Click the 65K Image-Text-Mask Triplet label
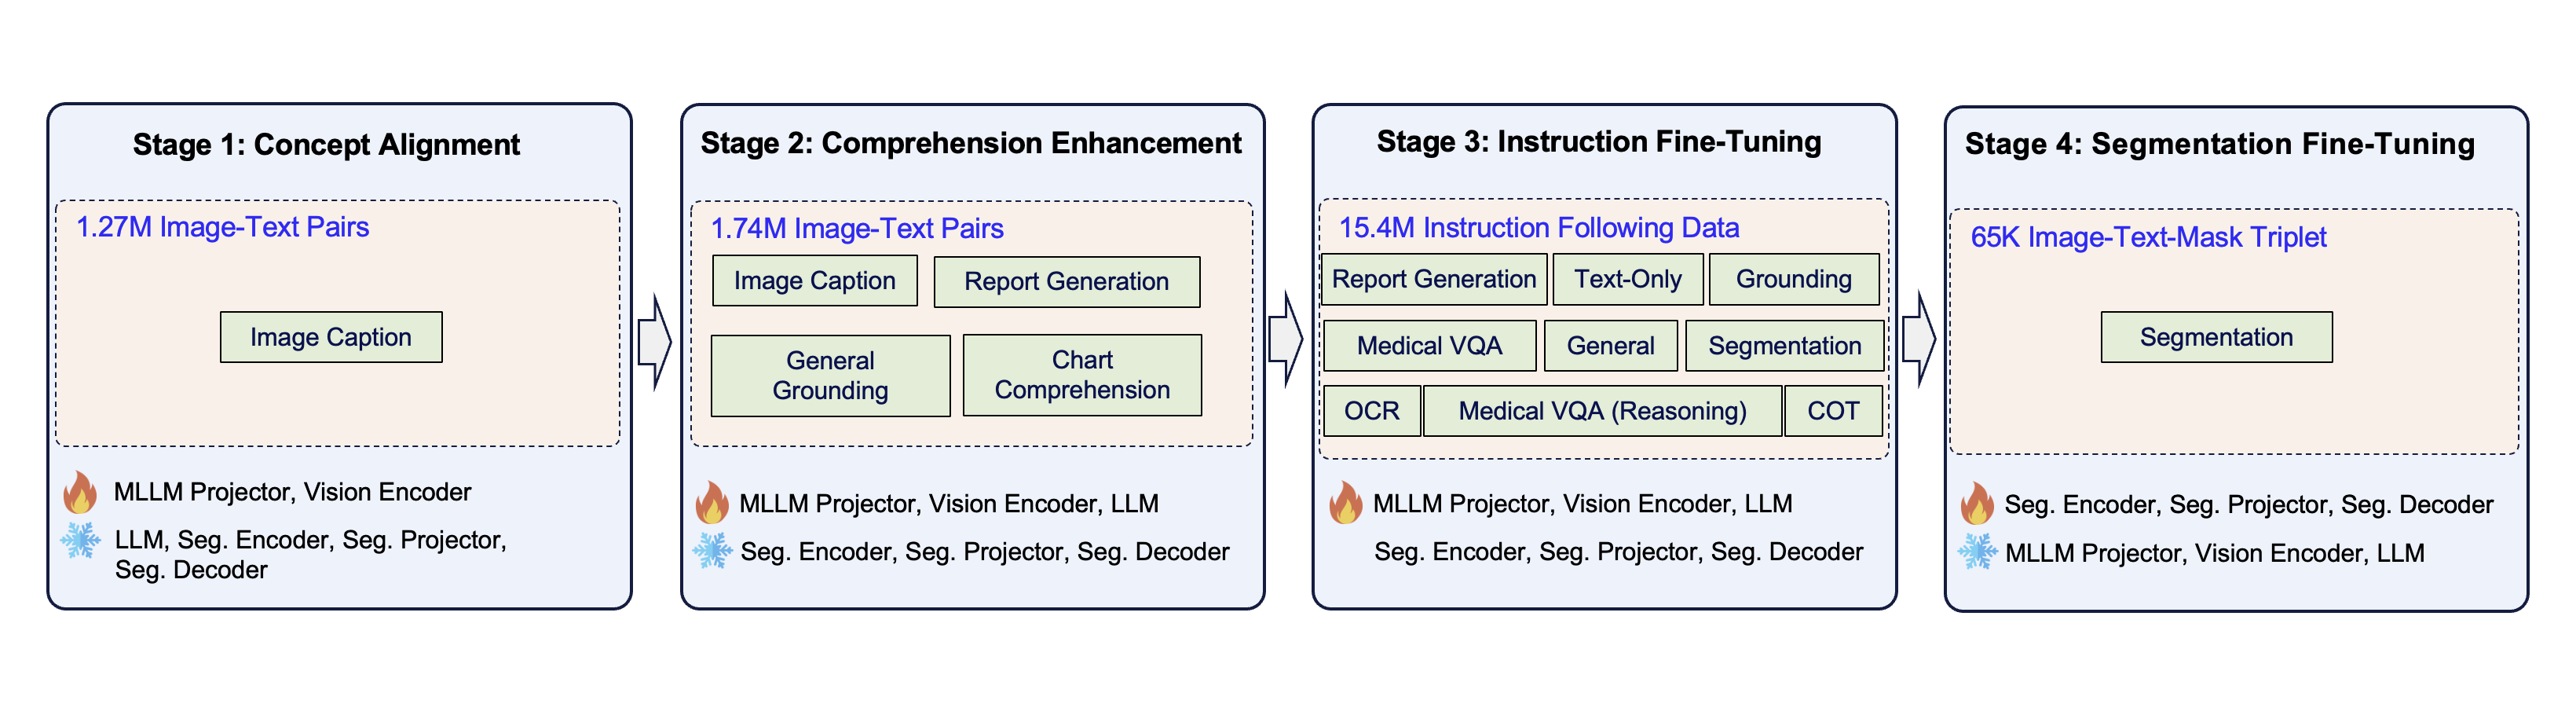The height and width of the screenshot is (704, 2576). pyautogui.click(x=2148, y=238)
